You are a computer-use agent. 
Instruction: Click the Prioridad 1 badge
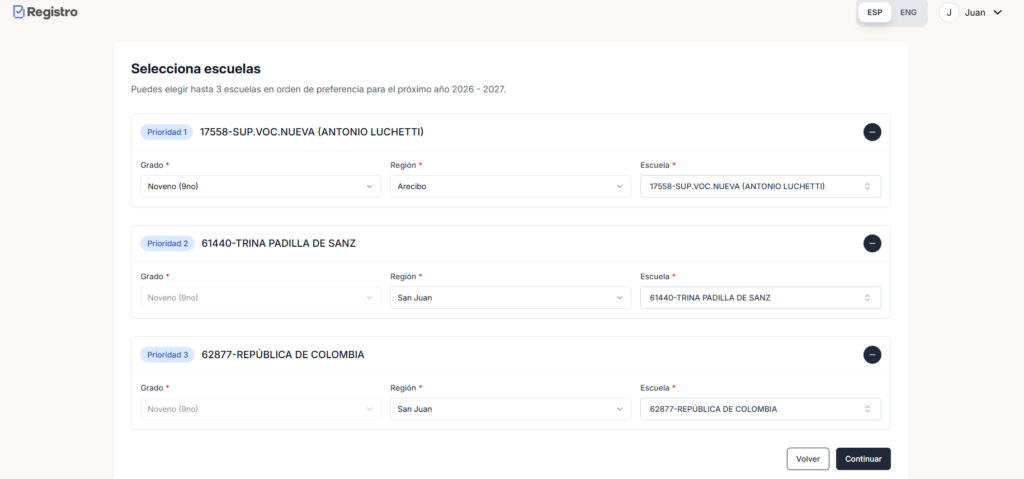166,132
